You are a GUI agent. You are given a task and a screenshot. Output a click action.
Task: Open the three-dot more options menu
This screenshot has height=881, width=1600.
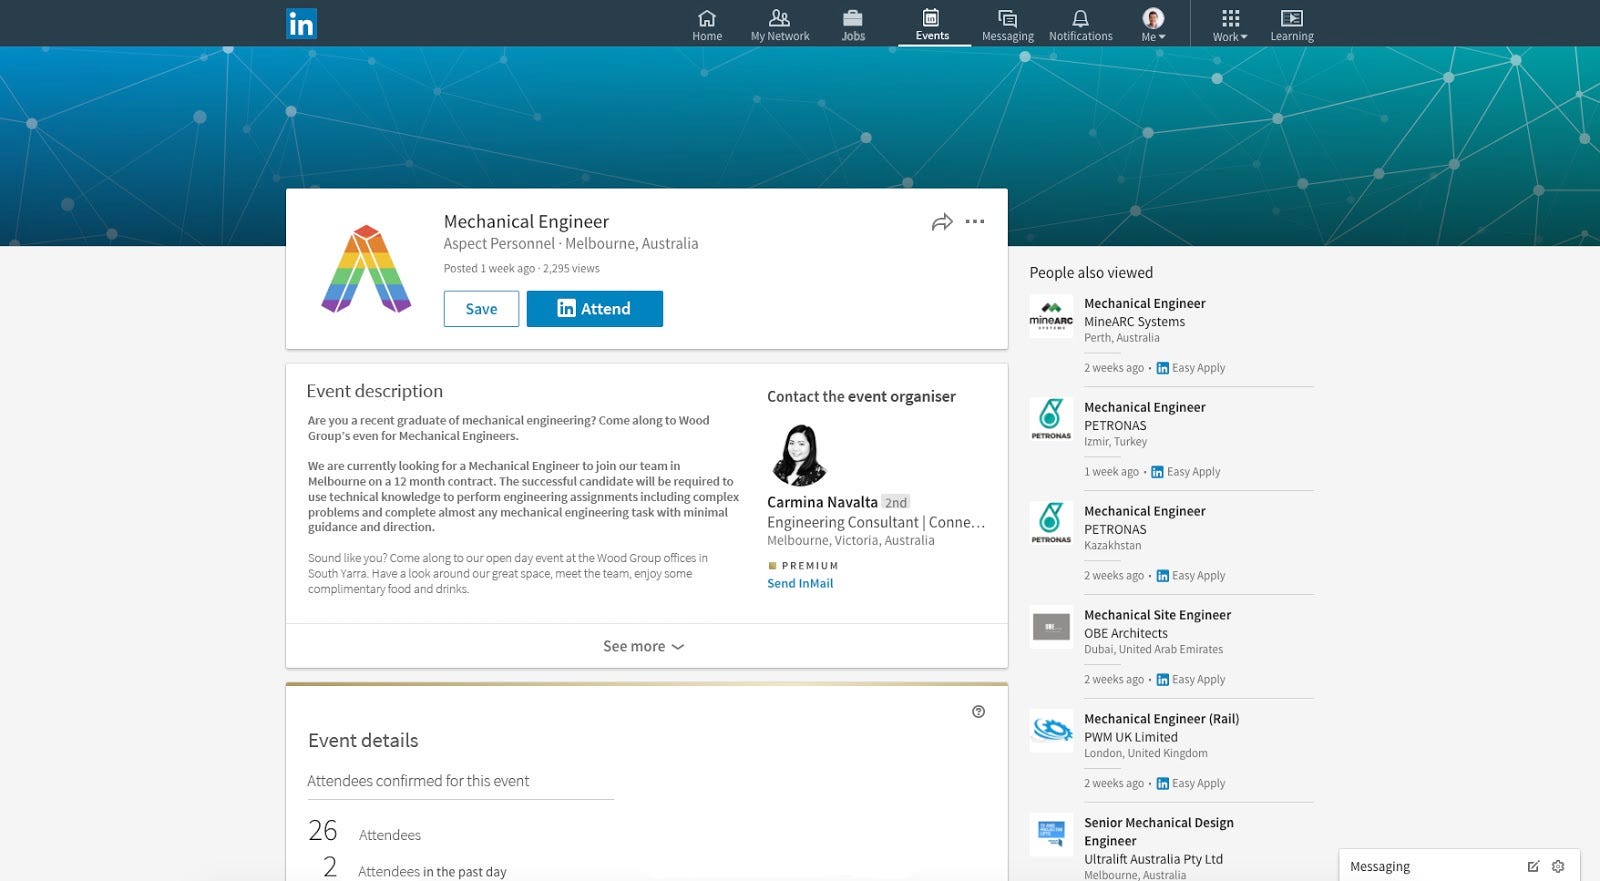[975, 222]
